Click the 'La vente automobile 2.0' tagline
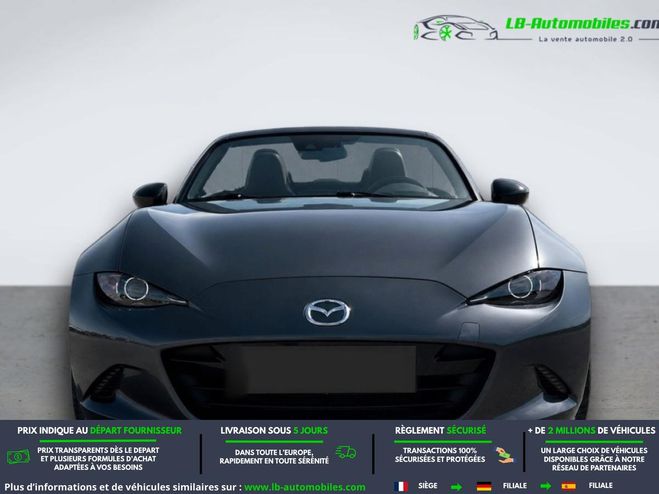The width and height of the screenshot is (659, 494). coord(585,39)
